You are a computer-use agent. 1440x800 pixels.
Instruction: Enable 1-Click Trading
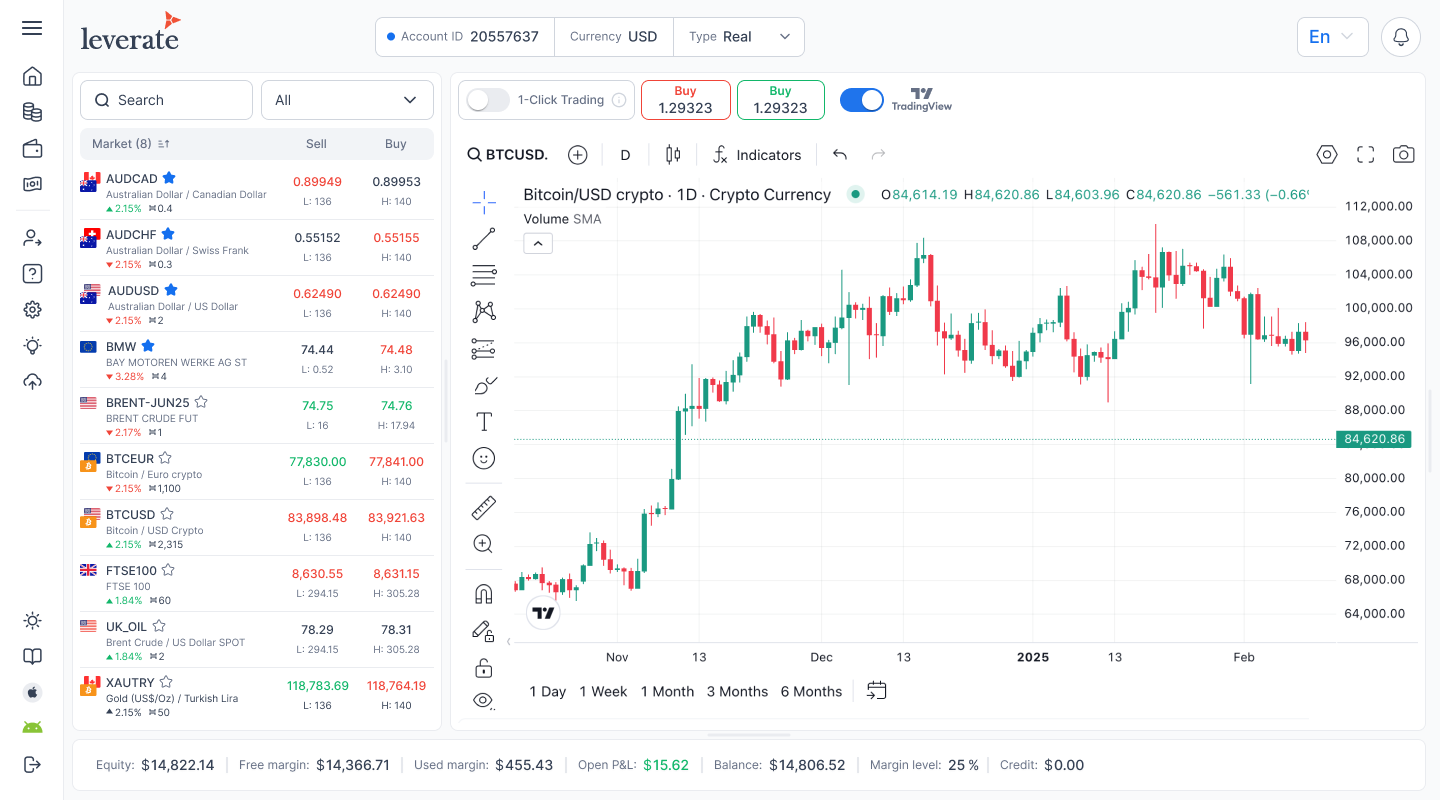(x=488, y=100)
